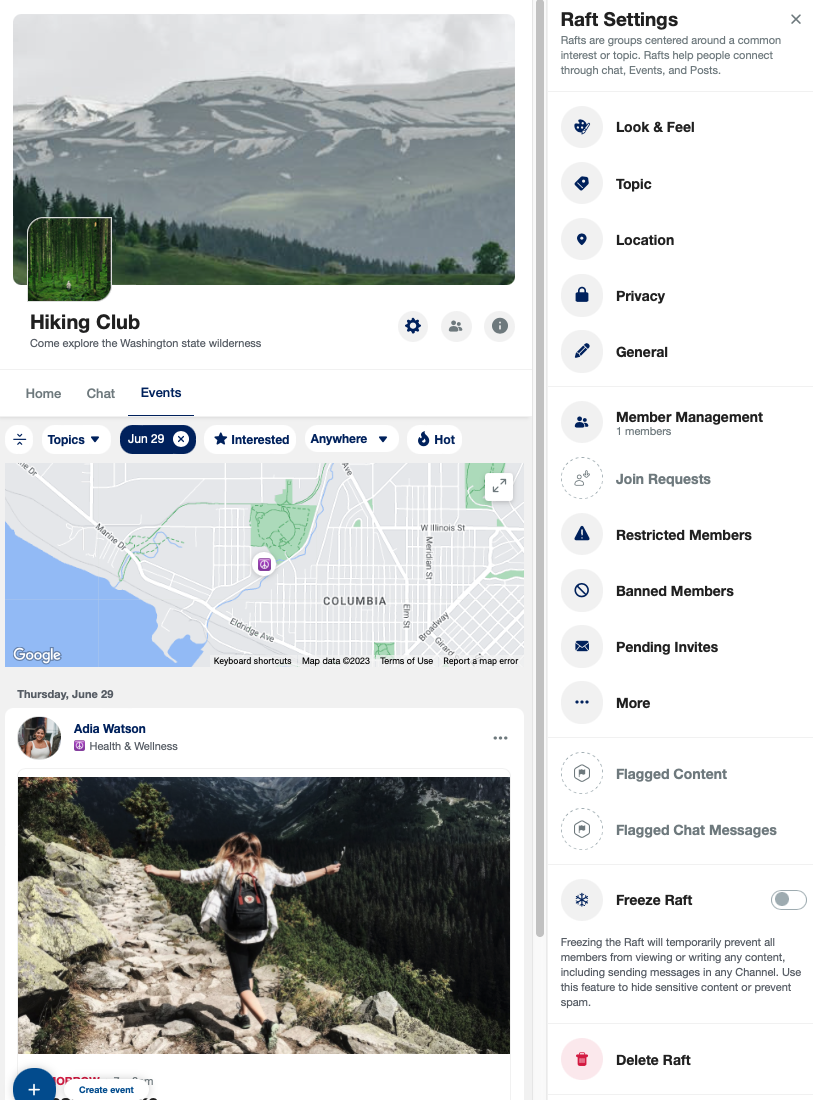Open Look & Feel palette icon
Image resolution: width=813 pixels, height=1100 pixels.
tap(582, 127)
